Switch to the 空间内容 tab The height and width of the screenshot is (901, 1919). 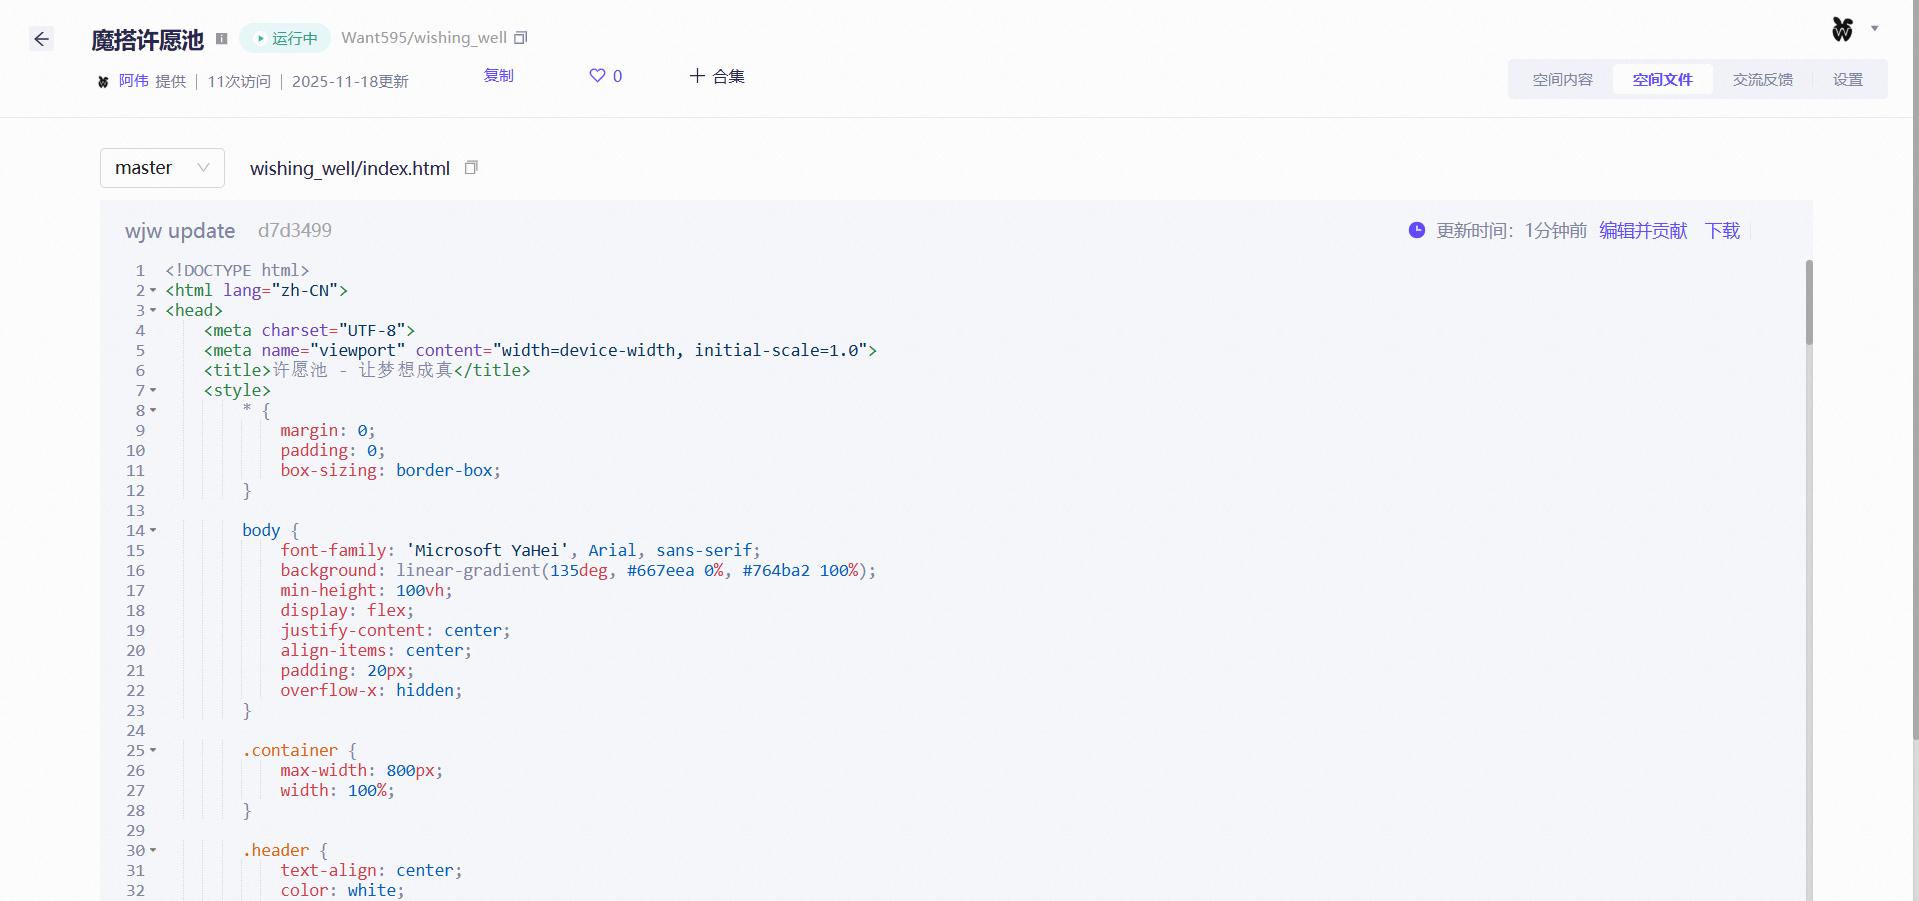click(x=1562, y=80)
